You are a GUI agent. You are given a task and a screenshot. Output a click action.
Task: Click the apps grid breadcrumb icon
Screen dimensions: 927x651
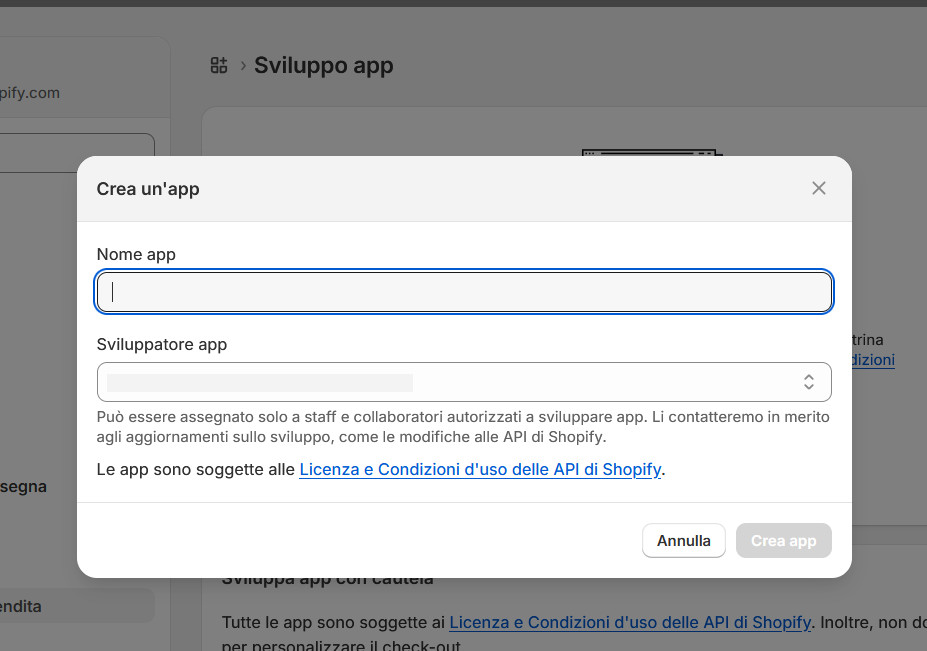pyautogui.click(x=219, y=65)
